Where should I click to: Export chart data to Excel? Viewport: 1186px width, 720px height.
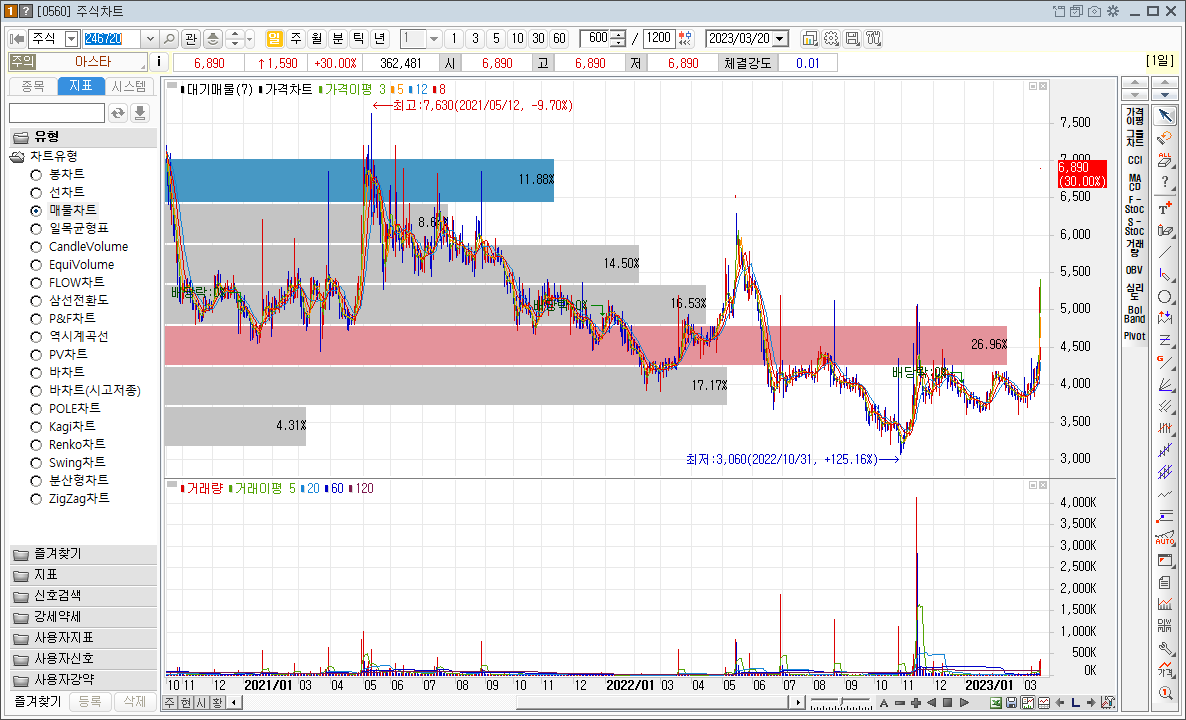pos(996,703)
